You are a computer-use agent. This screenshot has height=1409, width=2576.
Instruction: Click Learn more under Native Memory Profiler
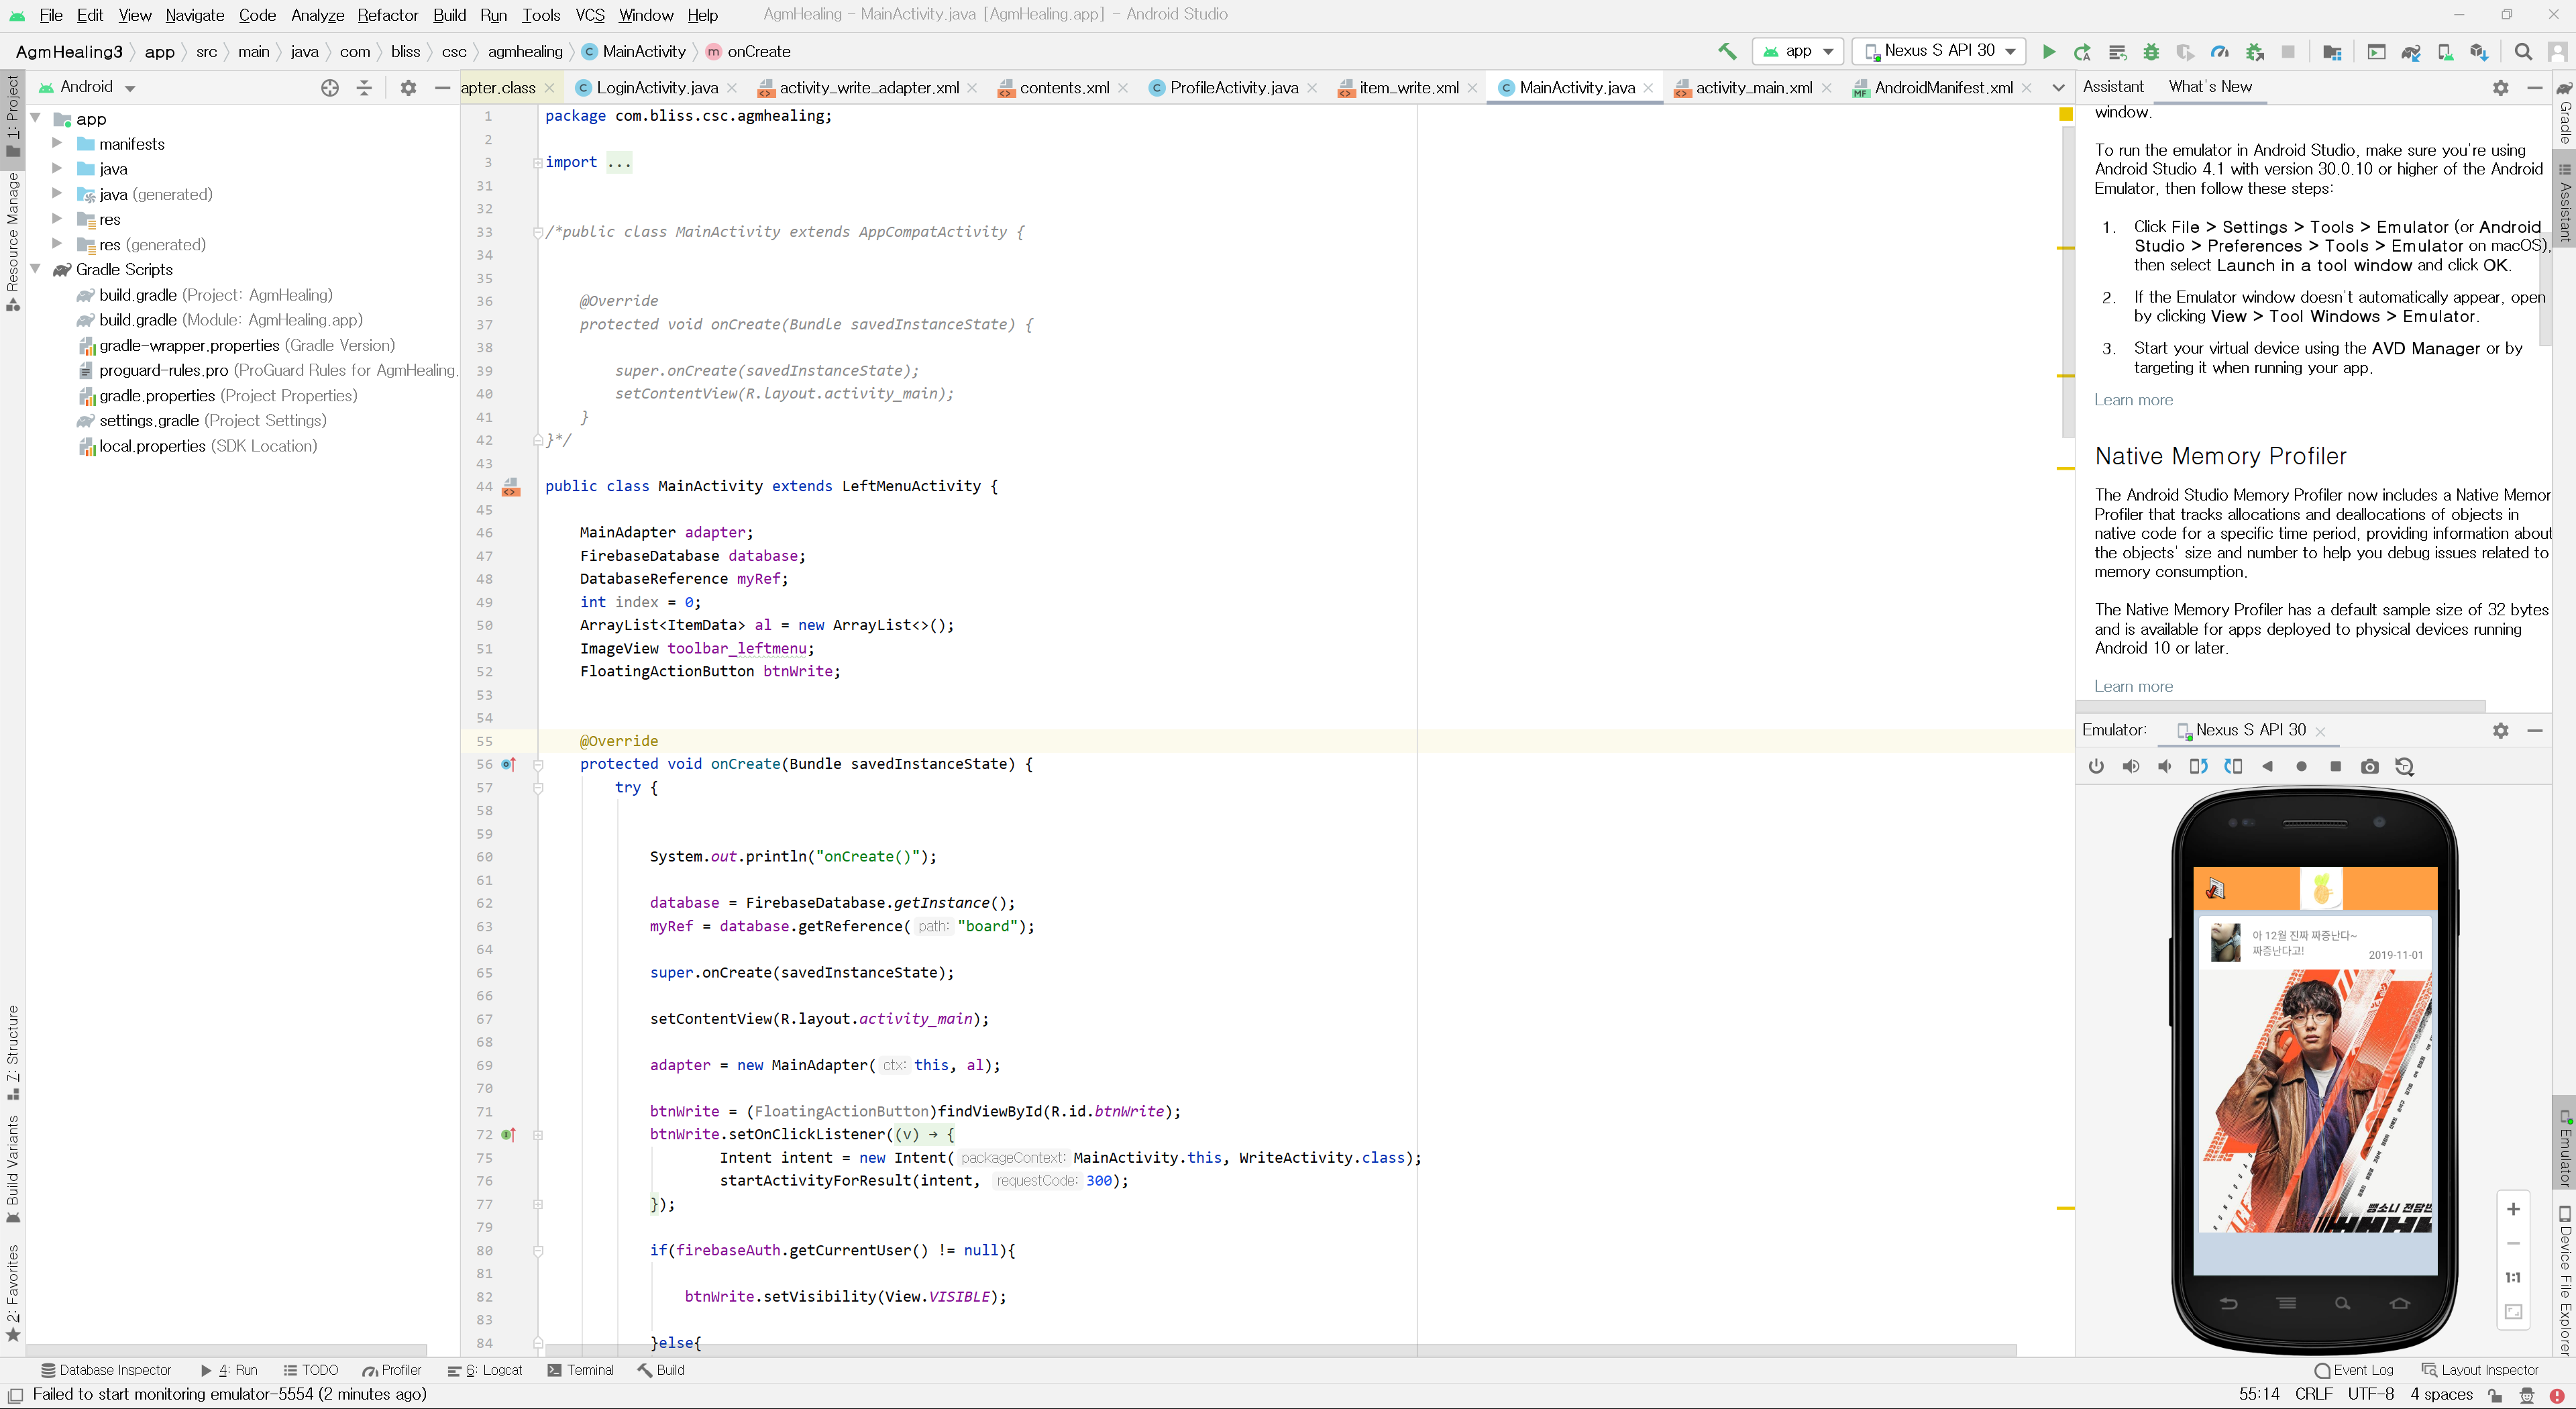2133,687
